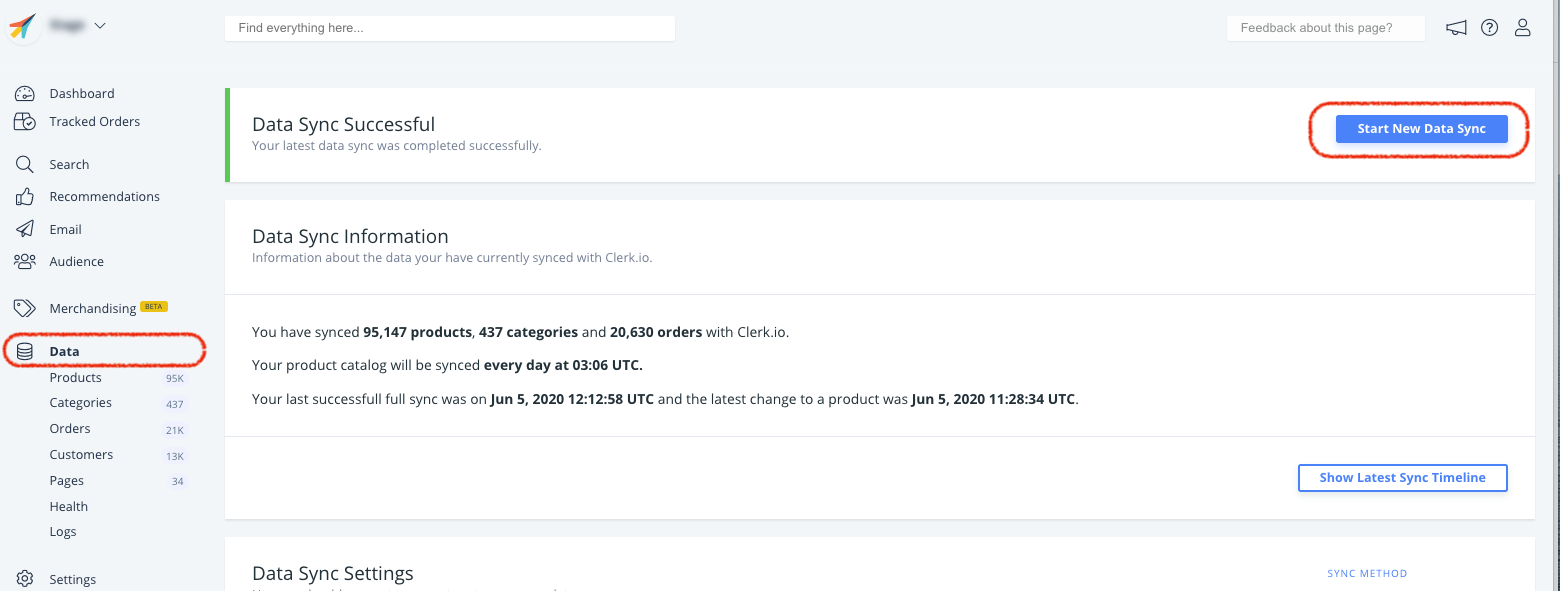Click the Audience people icon
The height and width of the screenshot is (591, 1560).
pyautogui.click(x=25, y=262)
